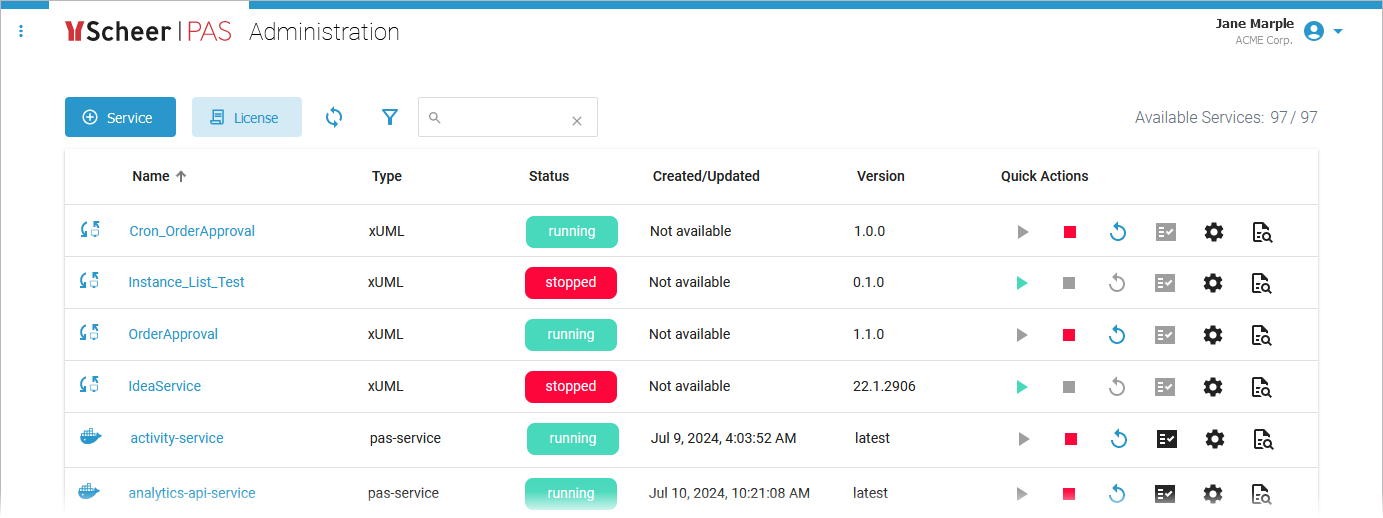Open the Cron_OrderApproval service link
The image size is (1383, 518).
[192, 231]
